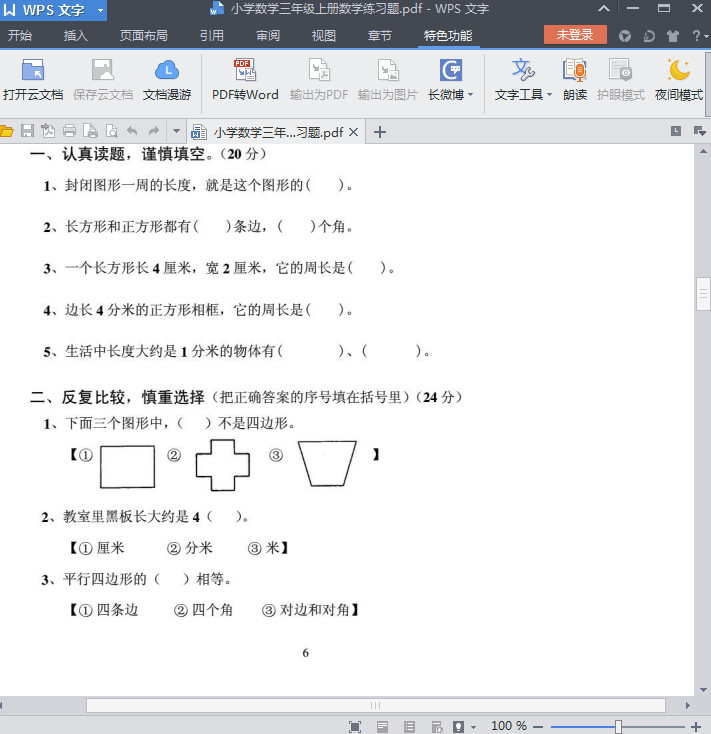
Task: Switch to page layout view icon in status bar
Action: click(x=382, y=727)
